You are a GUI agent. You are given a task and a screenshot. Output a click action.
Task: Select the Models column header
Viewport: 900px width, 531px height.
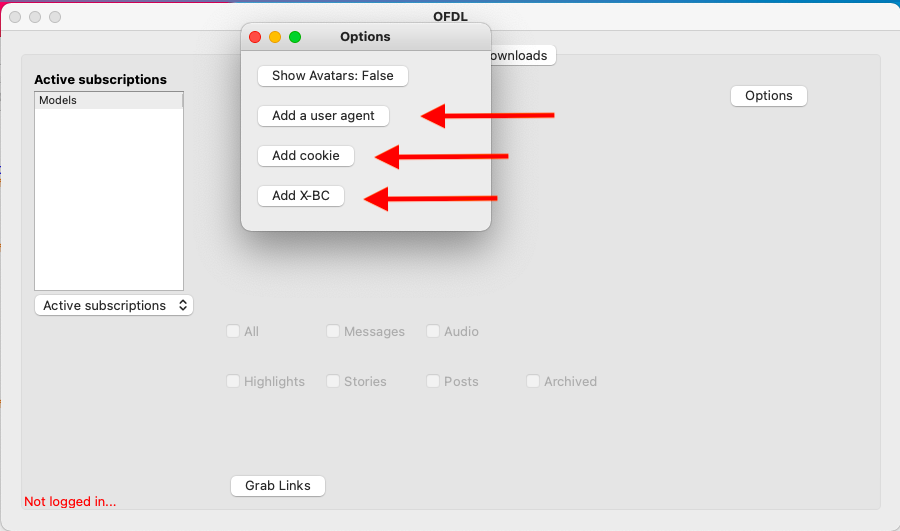click(108, 100)
